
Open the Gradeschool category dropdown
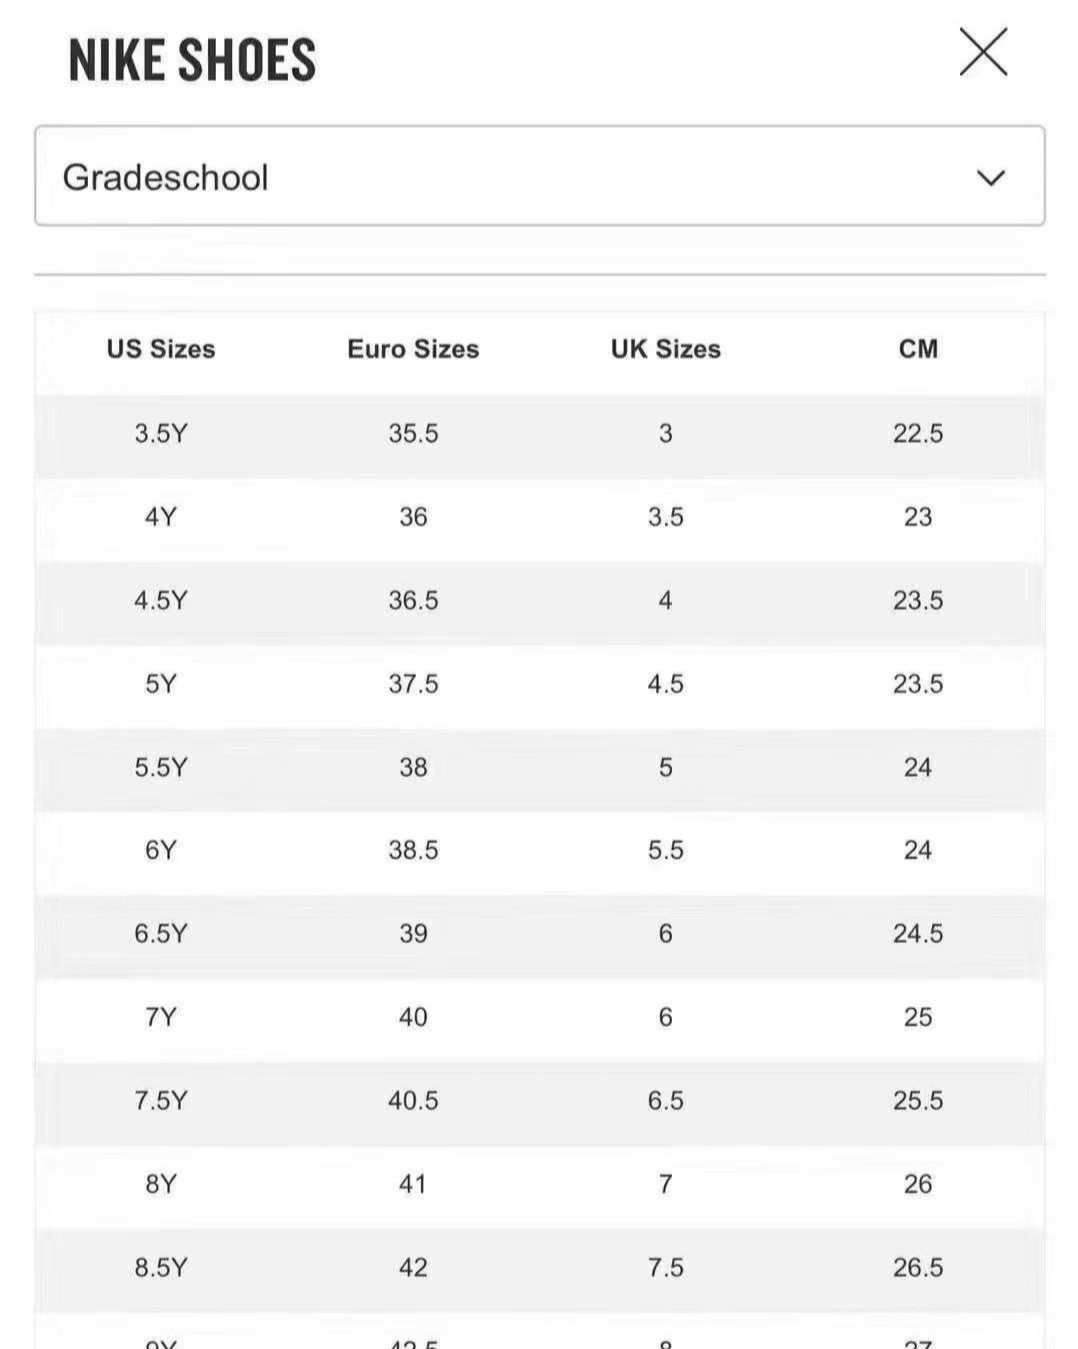pyautogui.click(x=540, y=176)
